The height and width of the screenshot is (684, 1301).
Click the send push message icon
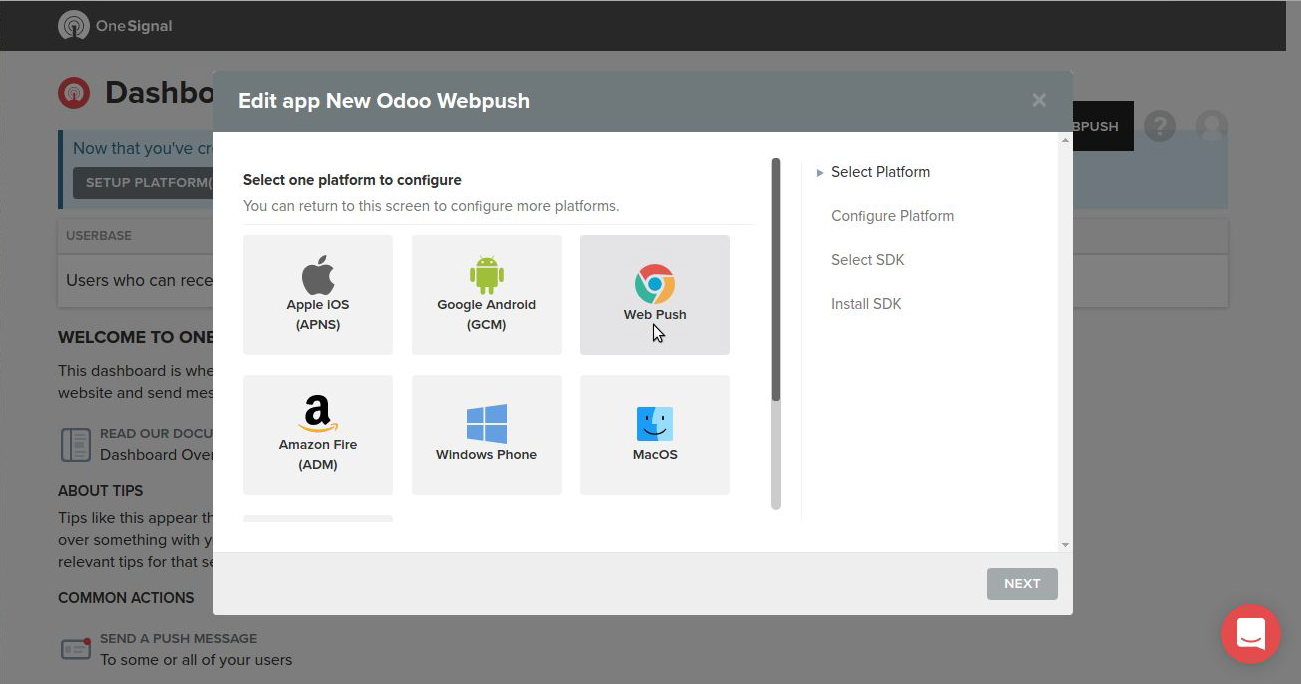(76, 648)
